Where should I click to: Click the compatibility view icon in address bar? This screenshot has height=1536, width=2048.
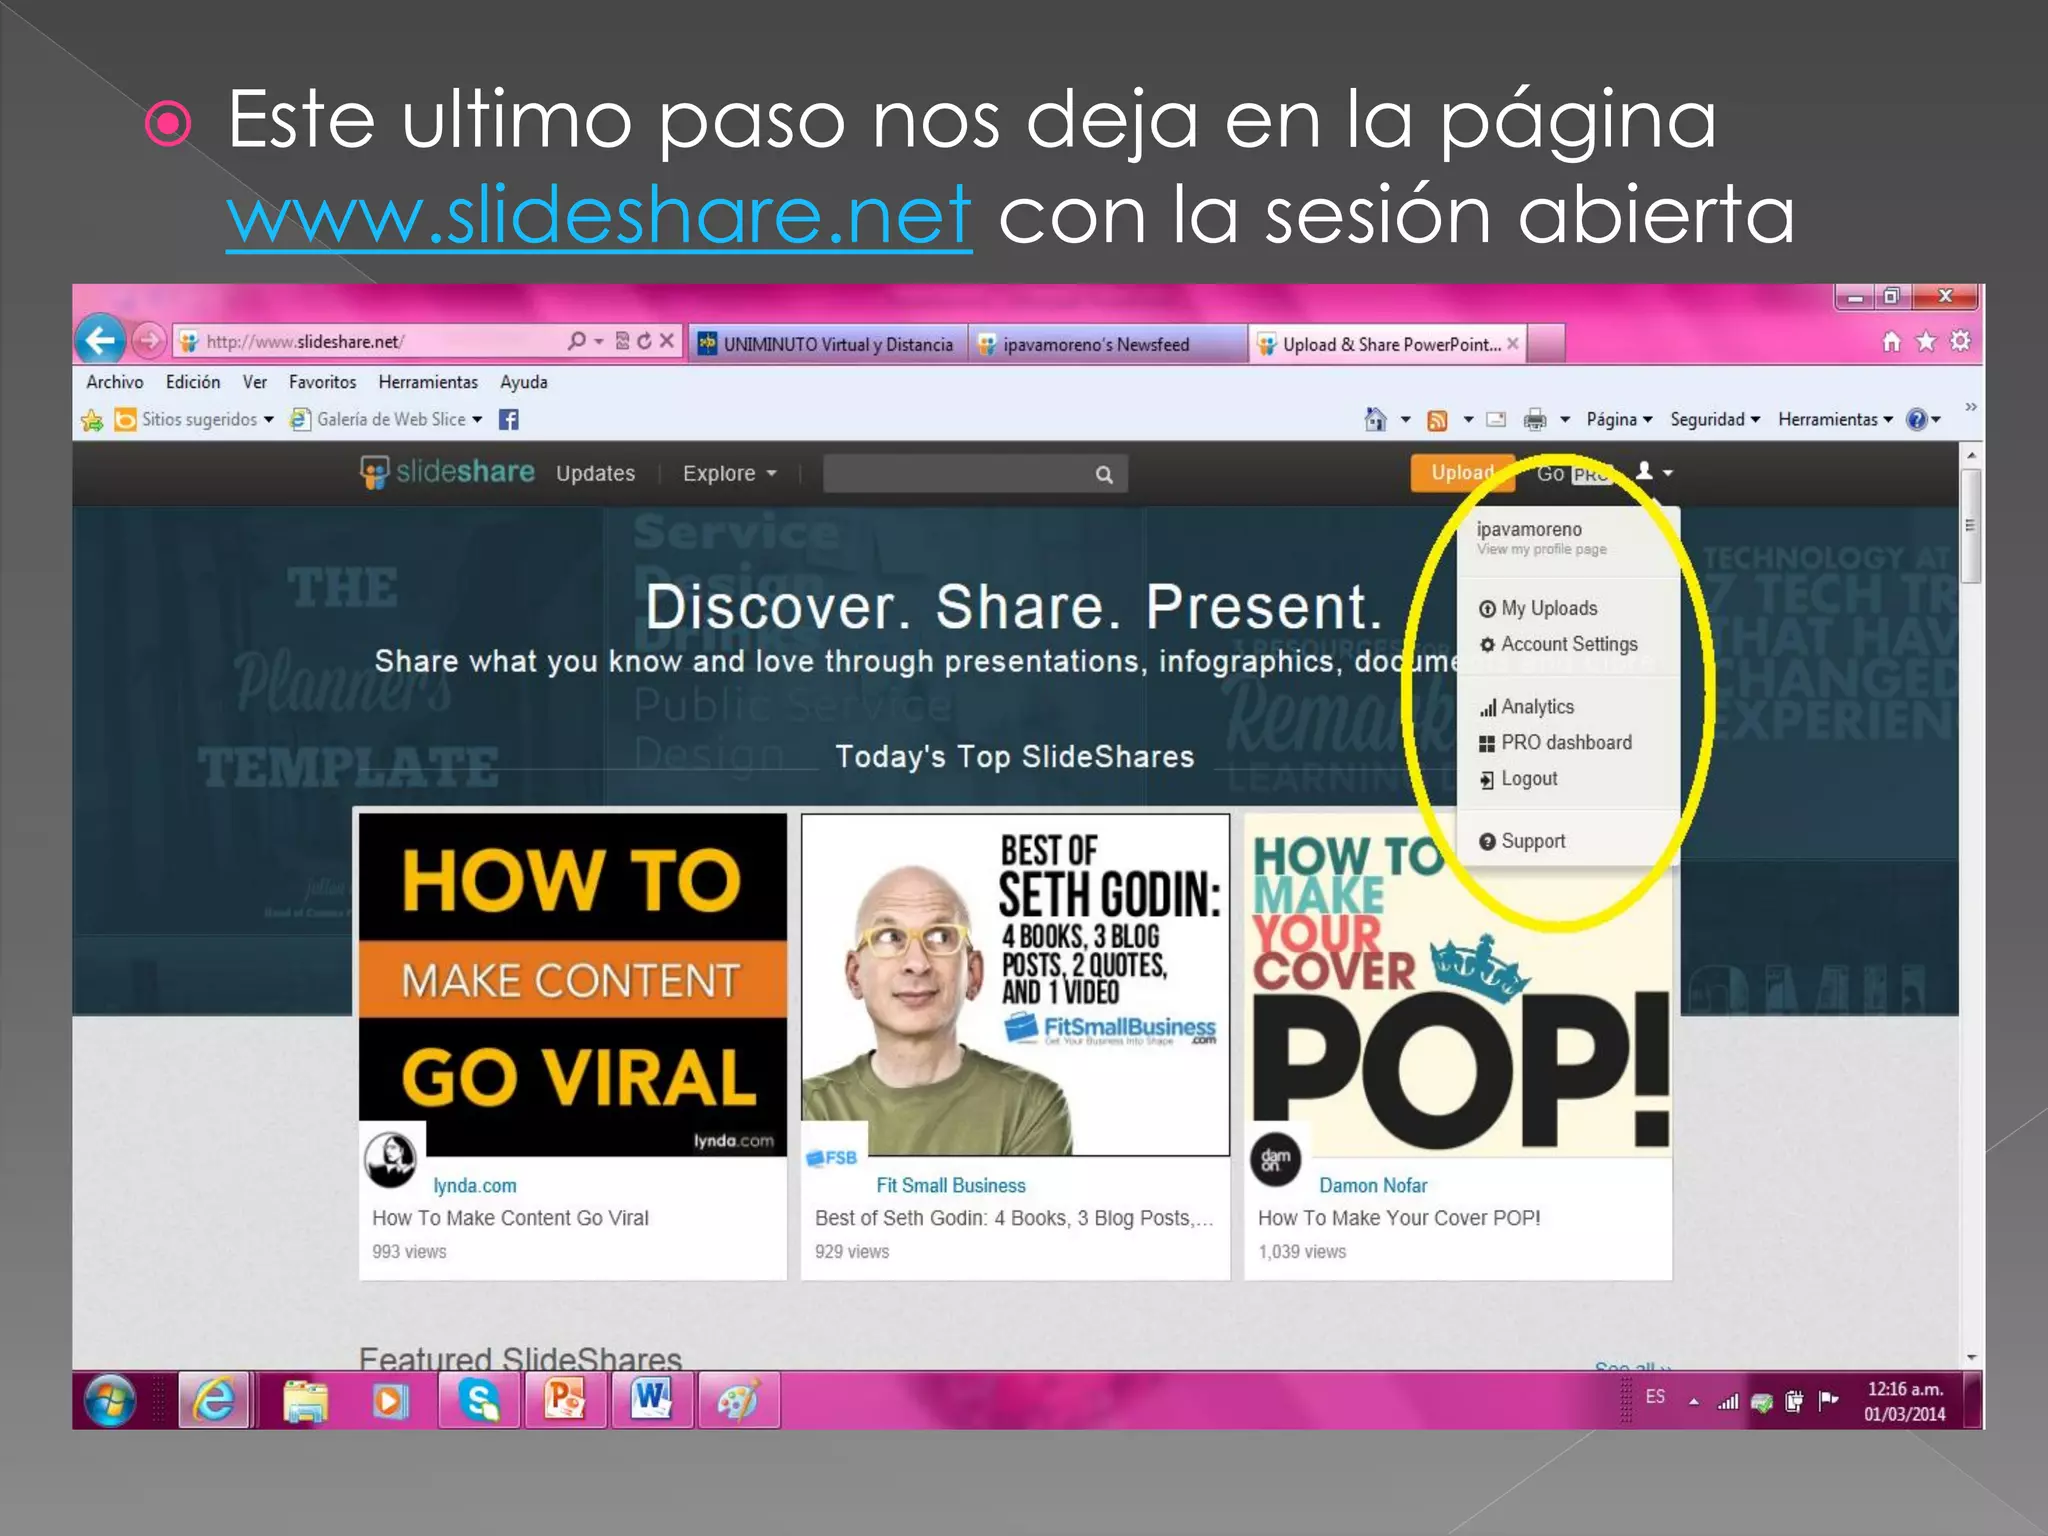pyautogui.click(x=623, y=341)
